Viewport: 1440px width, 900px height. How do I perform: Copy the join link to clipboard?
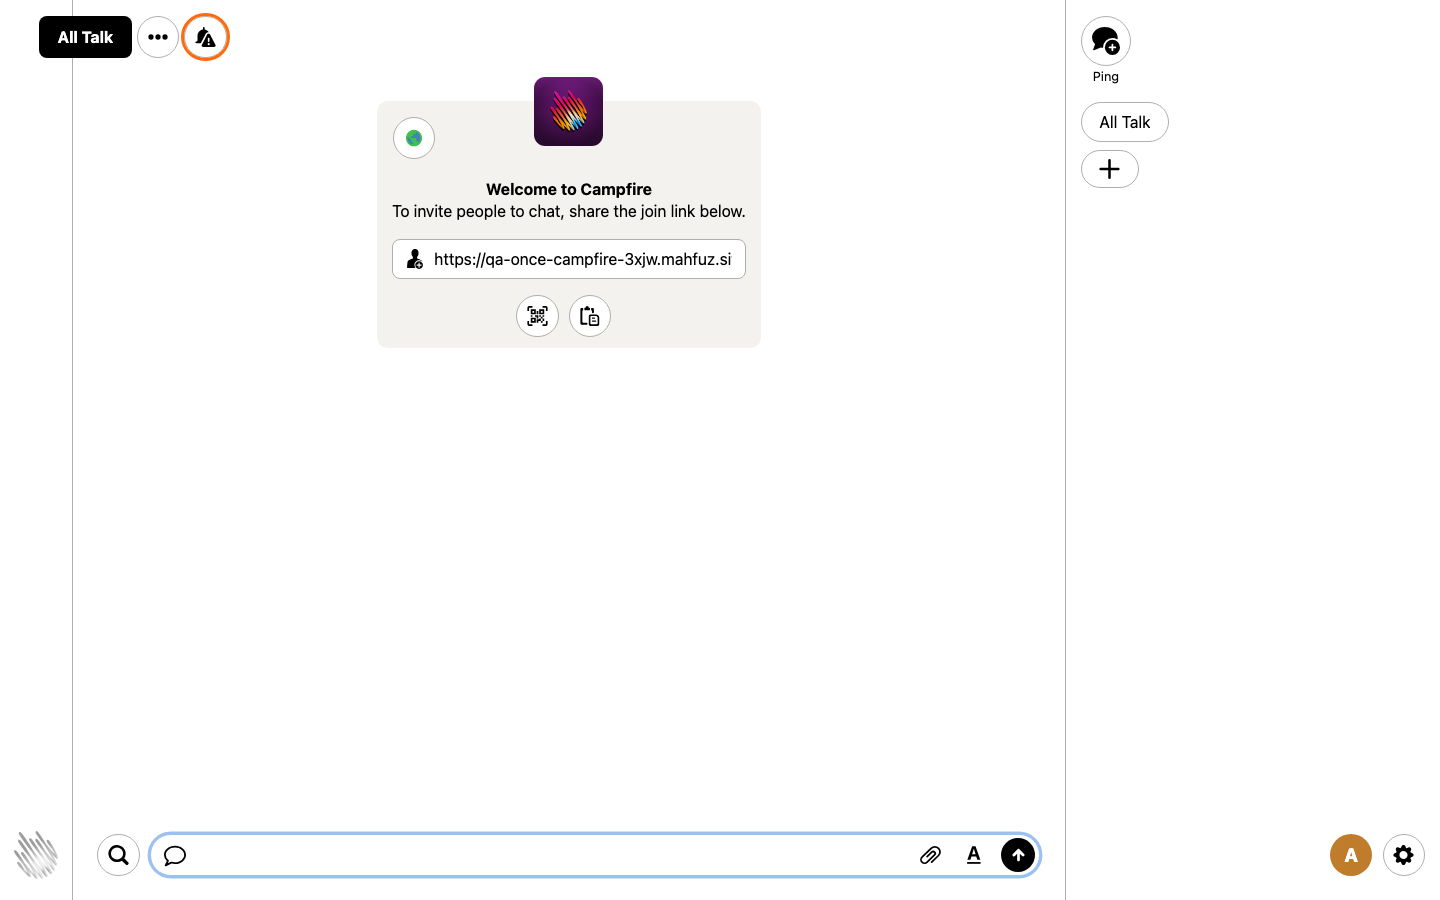tap(590, 316)
